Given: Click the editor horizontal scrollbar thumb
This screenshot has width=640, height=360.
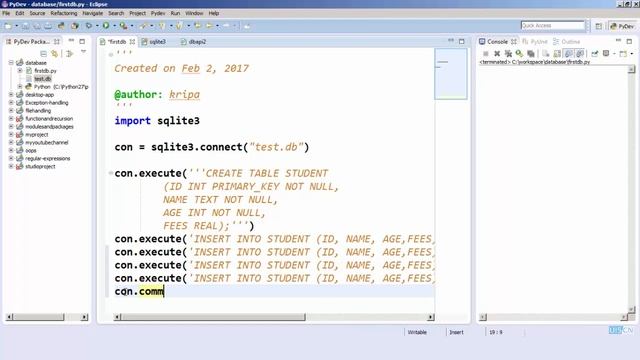Looking at the screenshot, I should [x=213, y=317].
